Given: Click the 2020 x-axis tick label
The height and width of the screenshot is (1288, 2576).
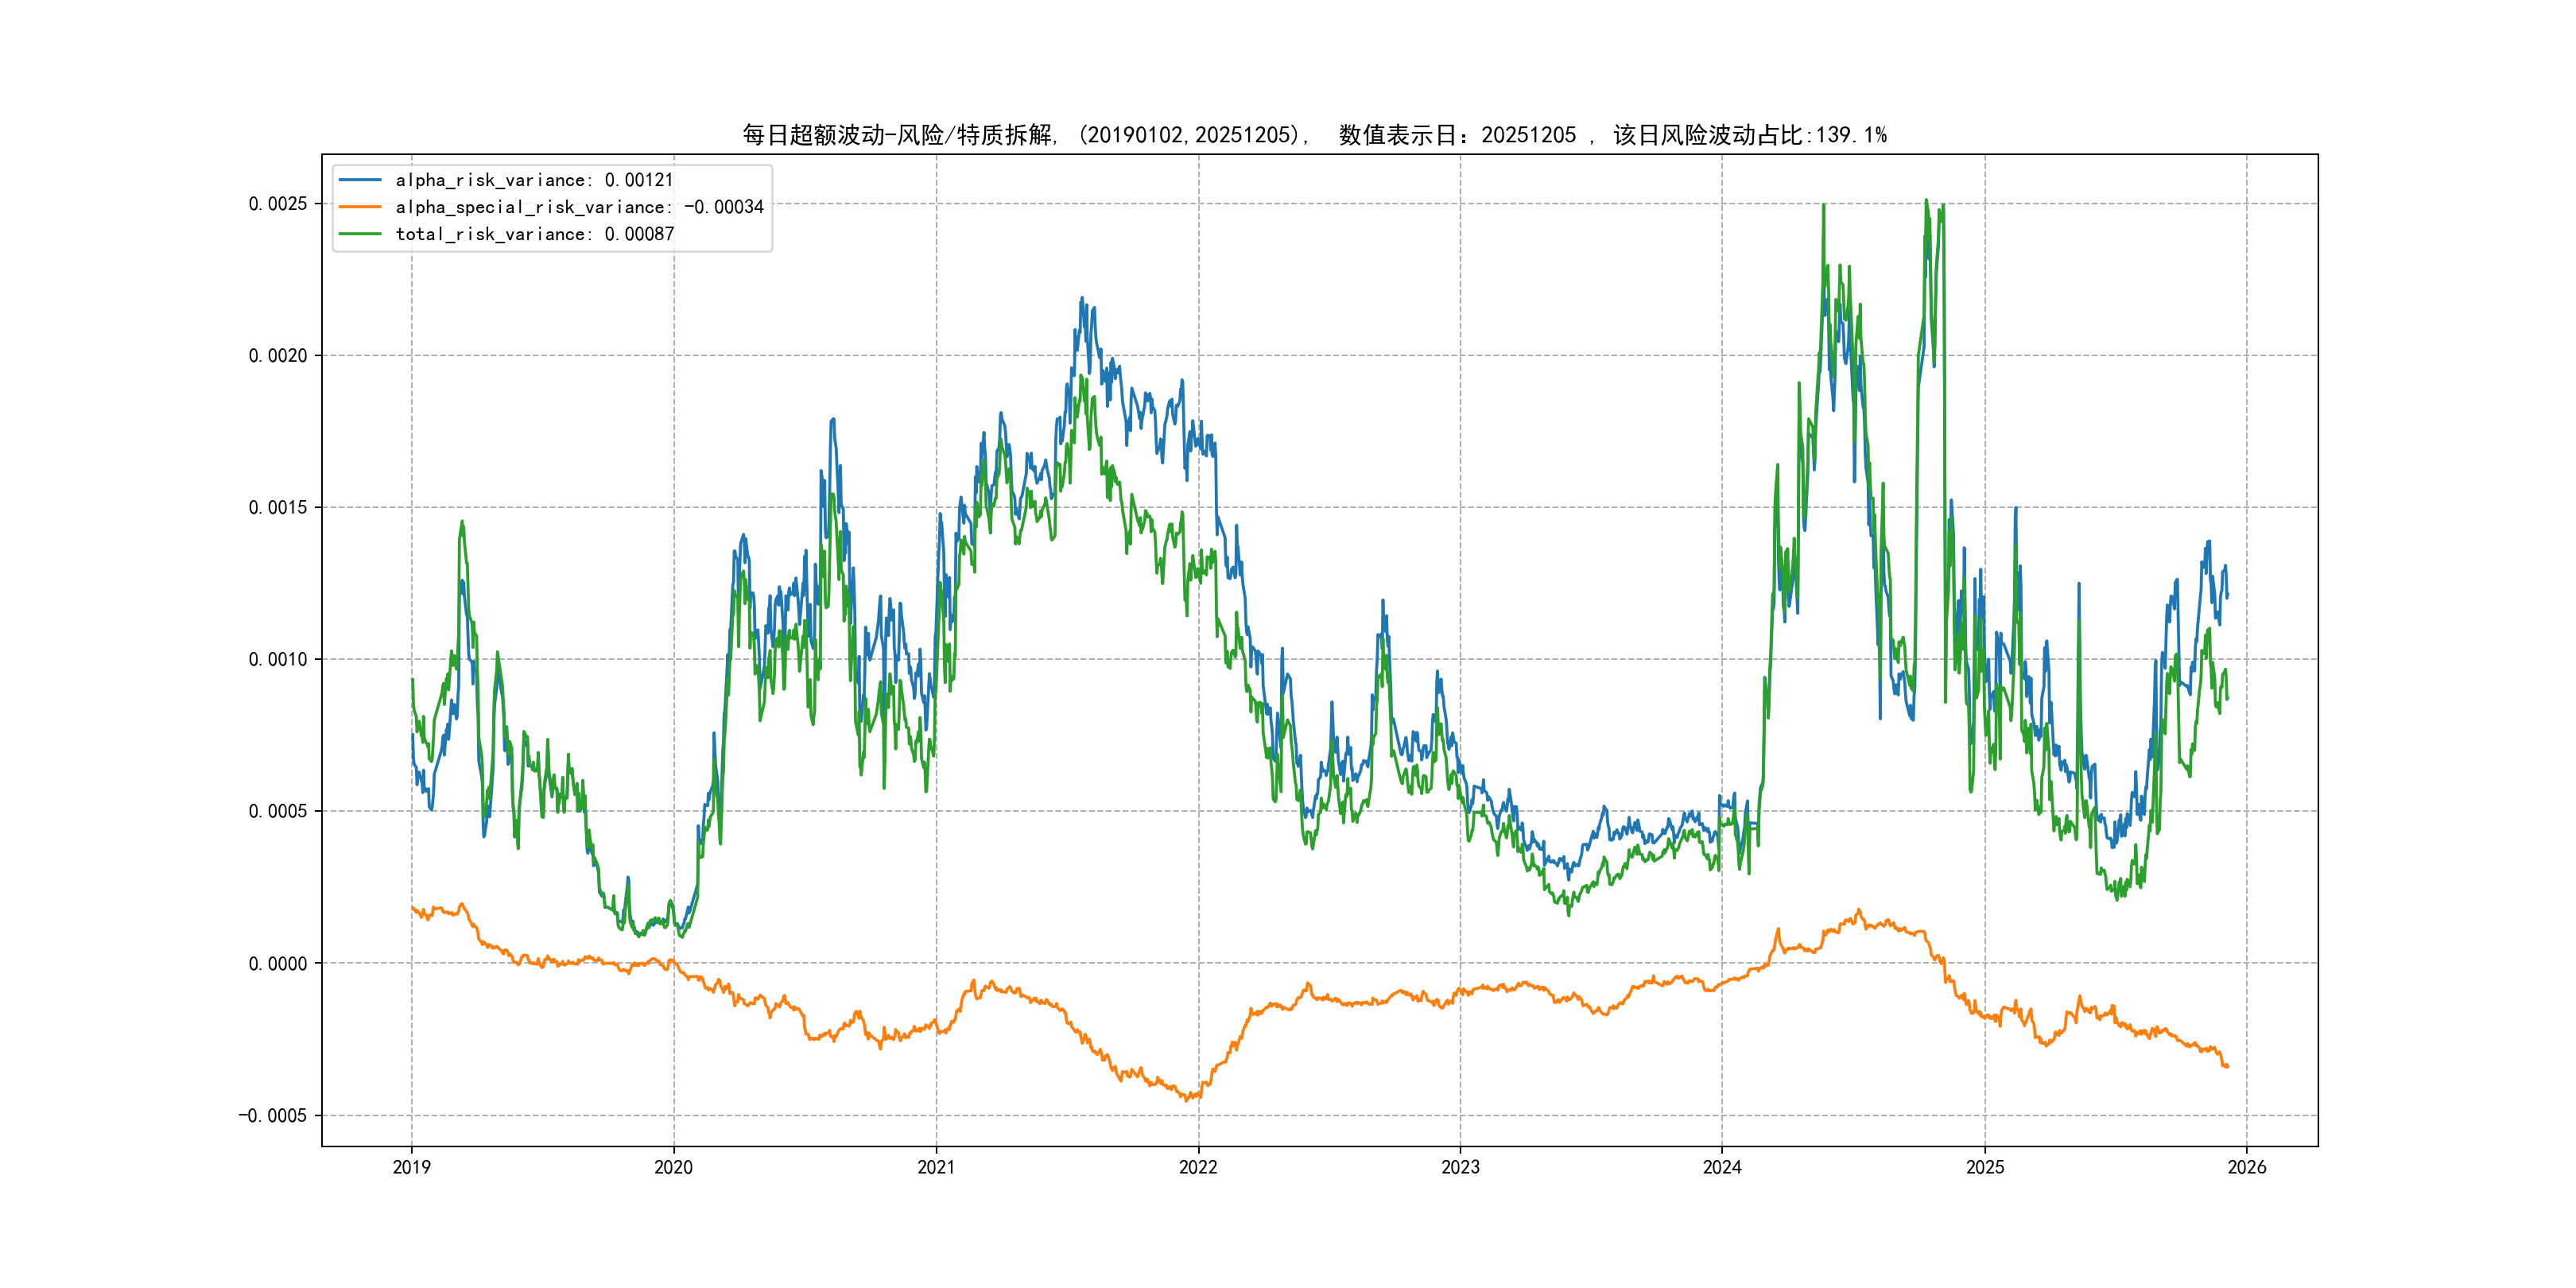Looking at the screenshot, I should click(x=673, y=1167).
